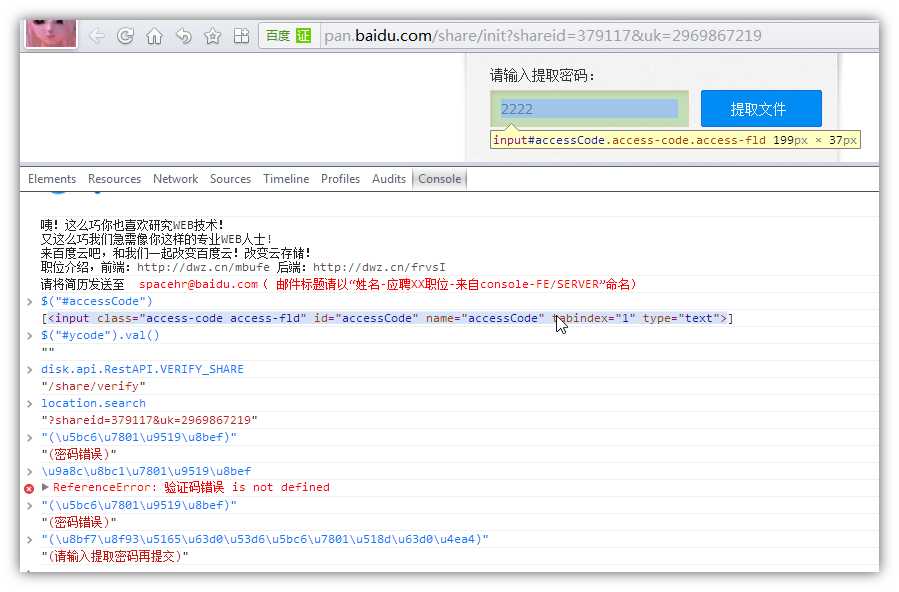This screenshot has width=899, height=592.
Task: Open the http://dwz.cn/mbufe link
Action: (203, 267)
